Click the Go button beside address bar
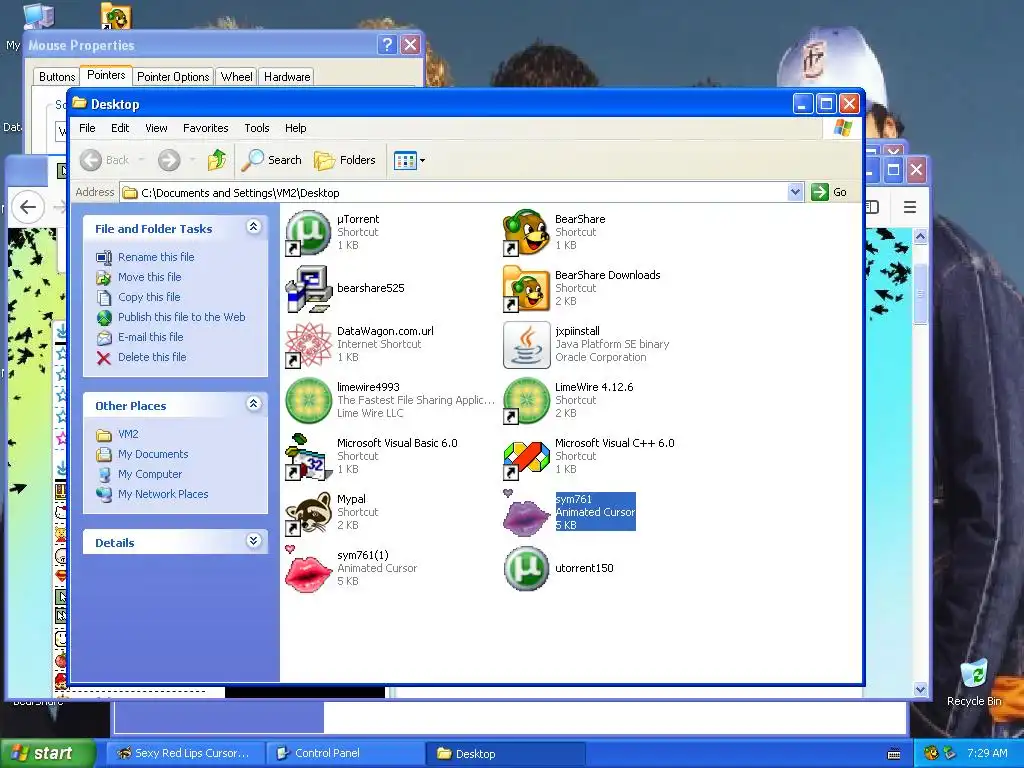The image size is (1024, 768). [829, 192]
